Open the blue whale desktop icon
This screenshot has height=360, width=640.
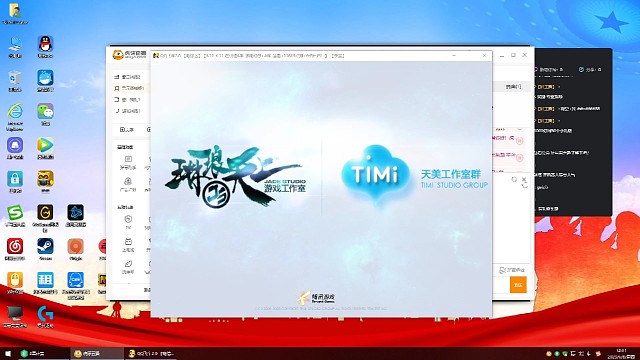[45, 78]
